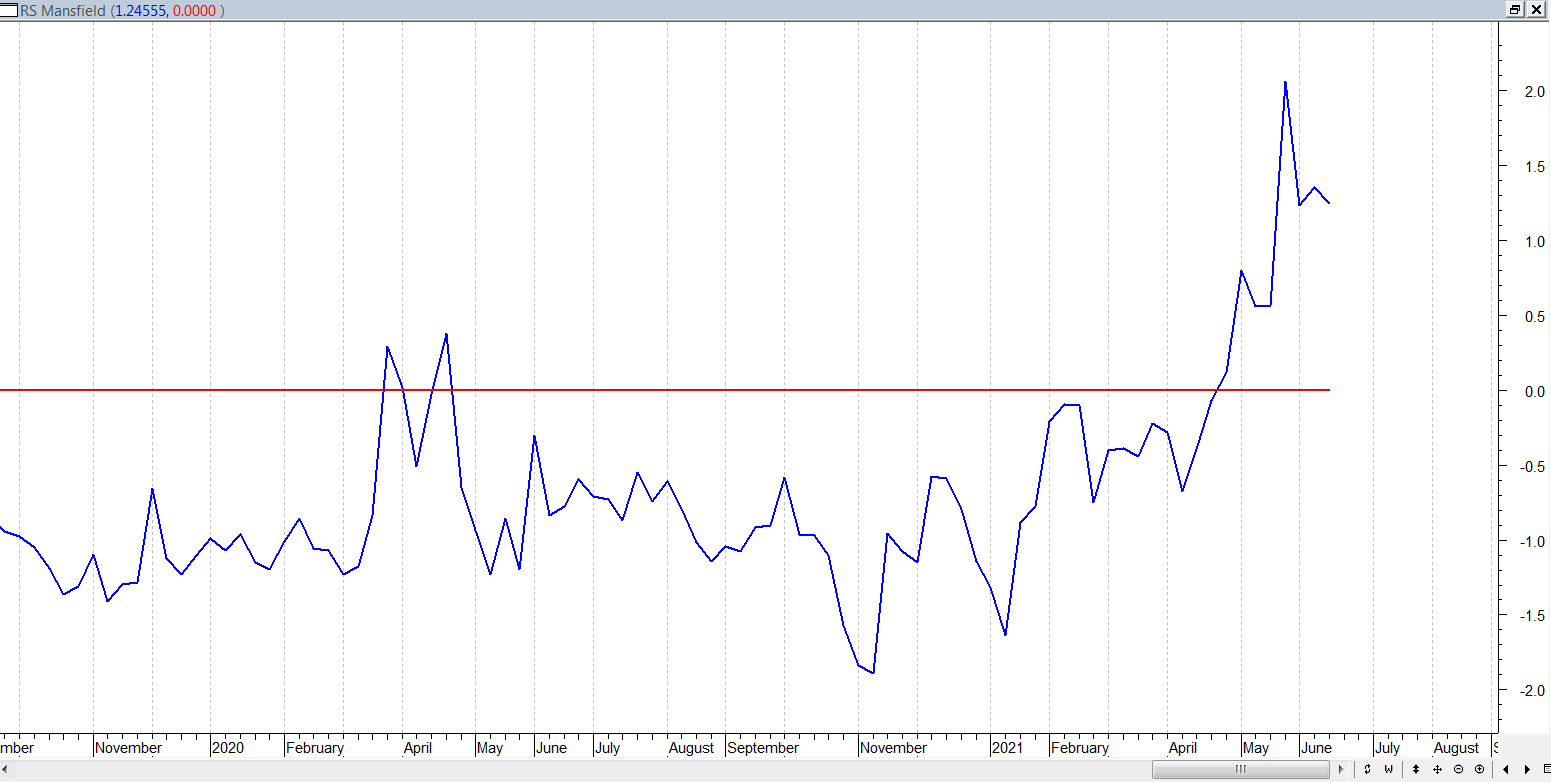Click the highest peak of the blue line
Viewport: 1551px width, 782px height.
click(1285, 82)
